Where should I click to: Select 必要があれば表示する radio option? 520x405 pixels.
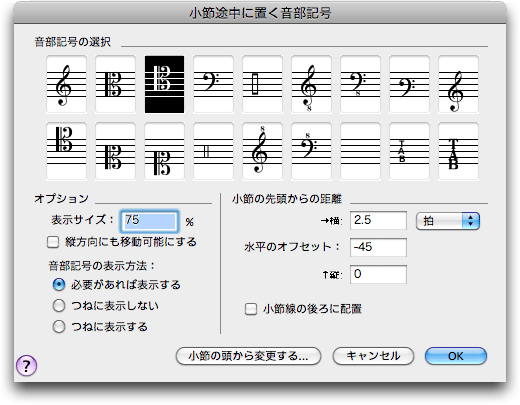59,285
